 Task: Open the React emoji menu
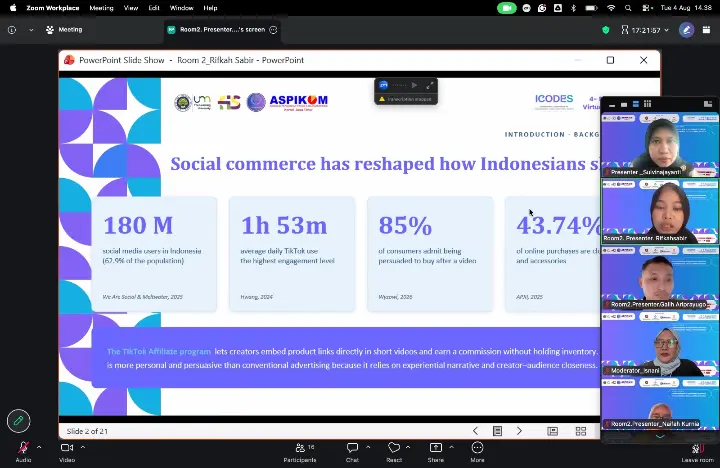394,451
